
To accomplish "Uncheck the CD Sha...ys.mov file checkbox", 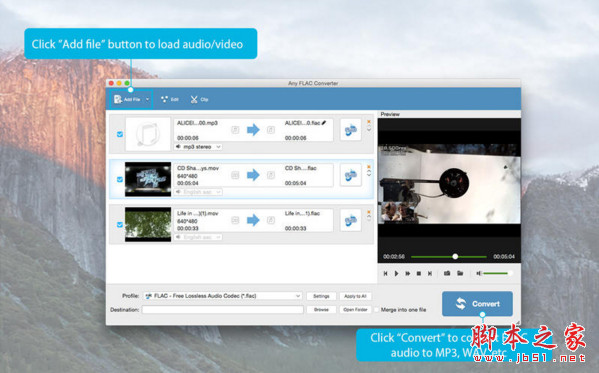I will tap(120, 179).
